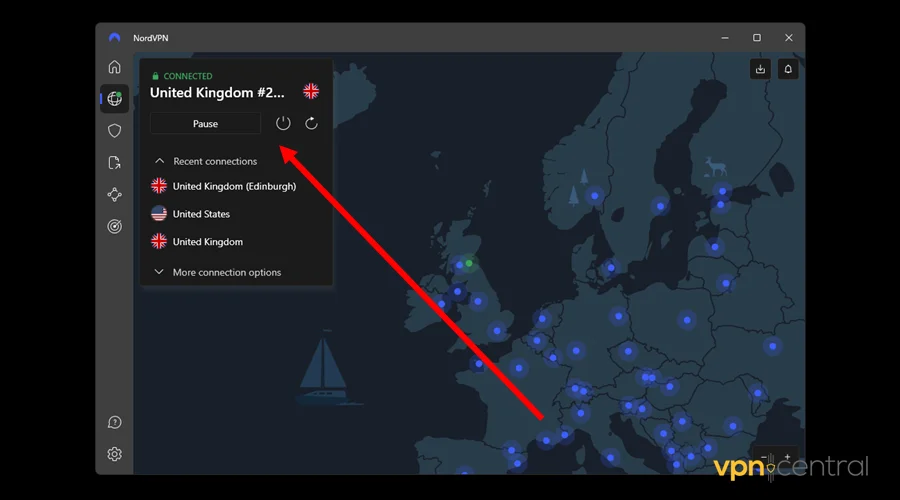This screenshot has height=500, width=900.
Task: Click the reconnect refresh icon
Action: pos(311,123)
